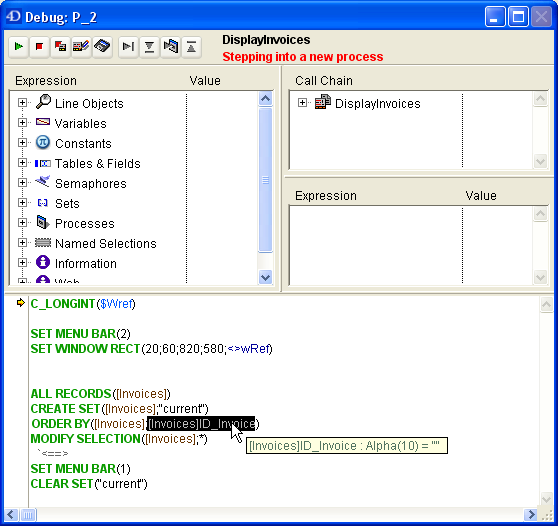
Task: Click the Step Out toolbar button
Action: 191,47
